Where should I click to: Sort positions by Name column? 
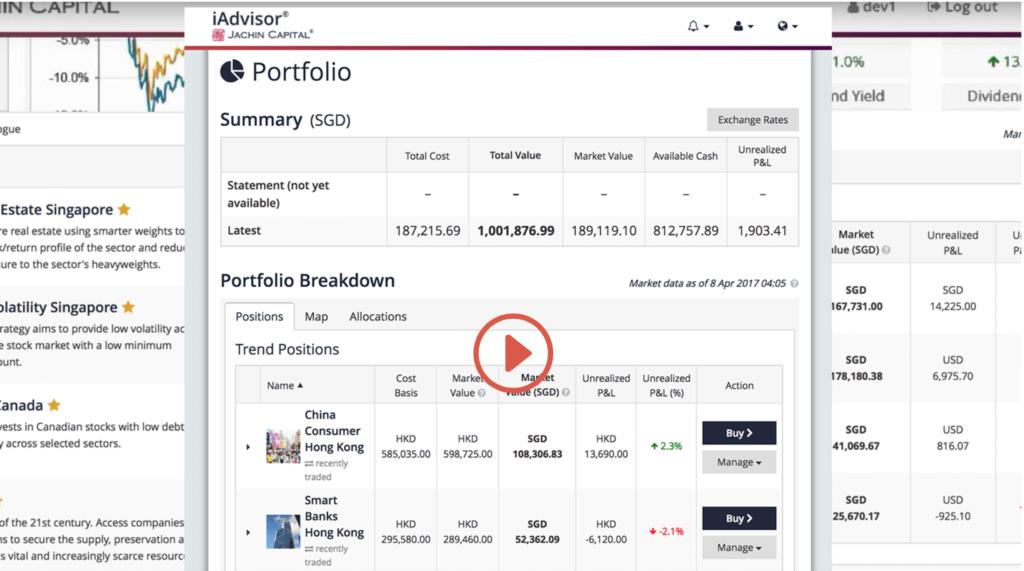(285, 385)
